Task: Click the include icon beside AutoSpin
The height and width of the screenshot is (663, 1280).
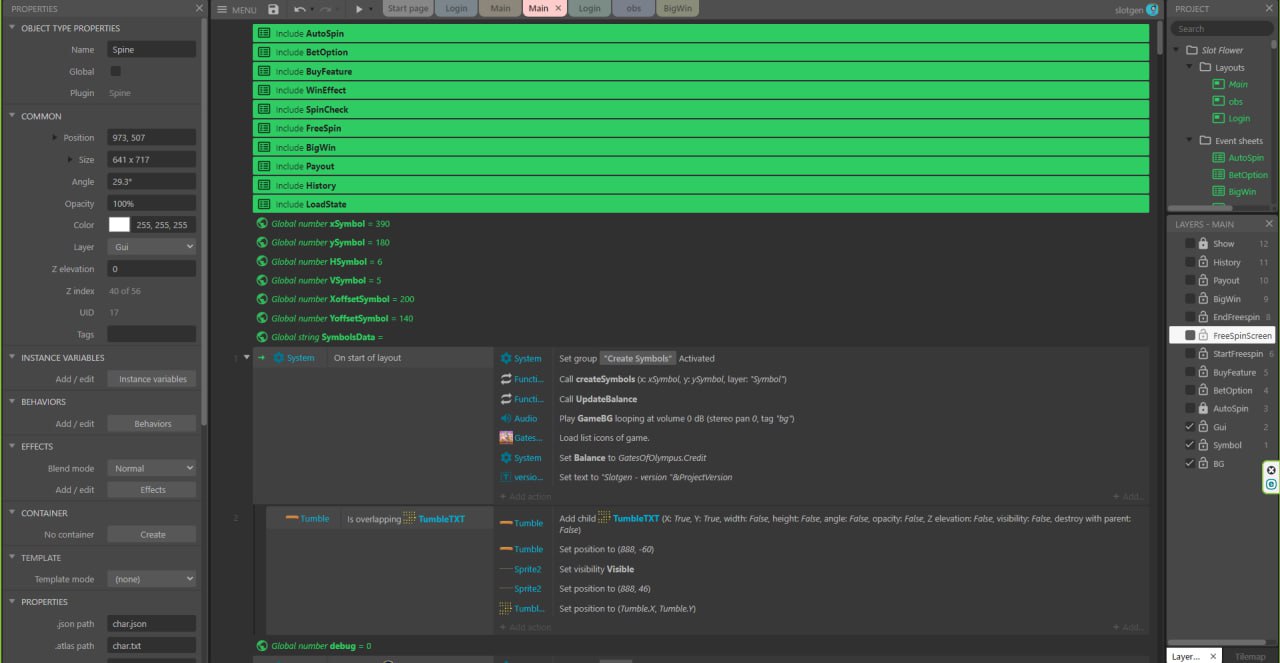Action: click(x=264, y=33)
